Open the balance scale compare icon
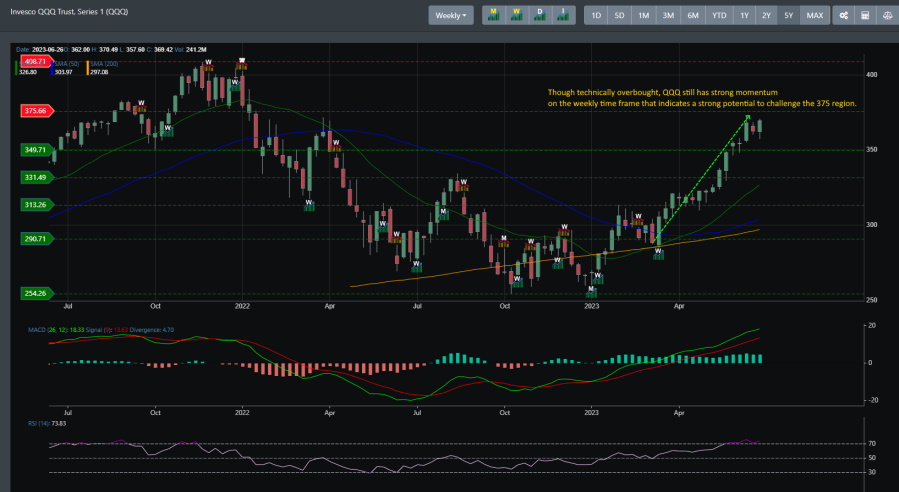 click(888, 15)
